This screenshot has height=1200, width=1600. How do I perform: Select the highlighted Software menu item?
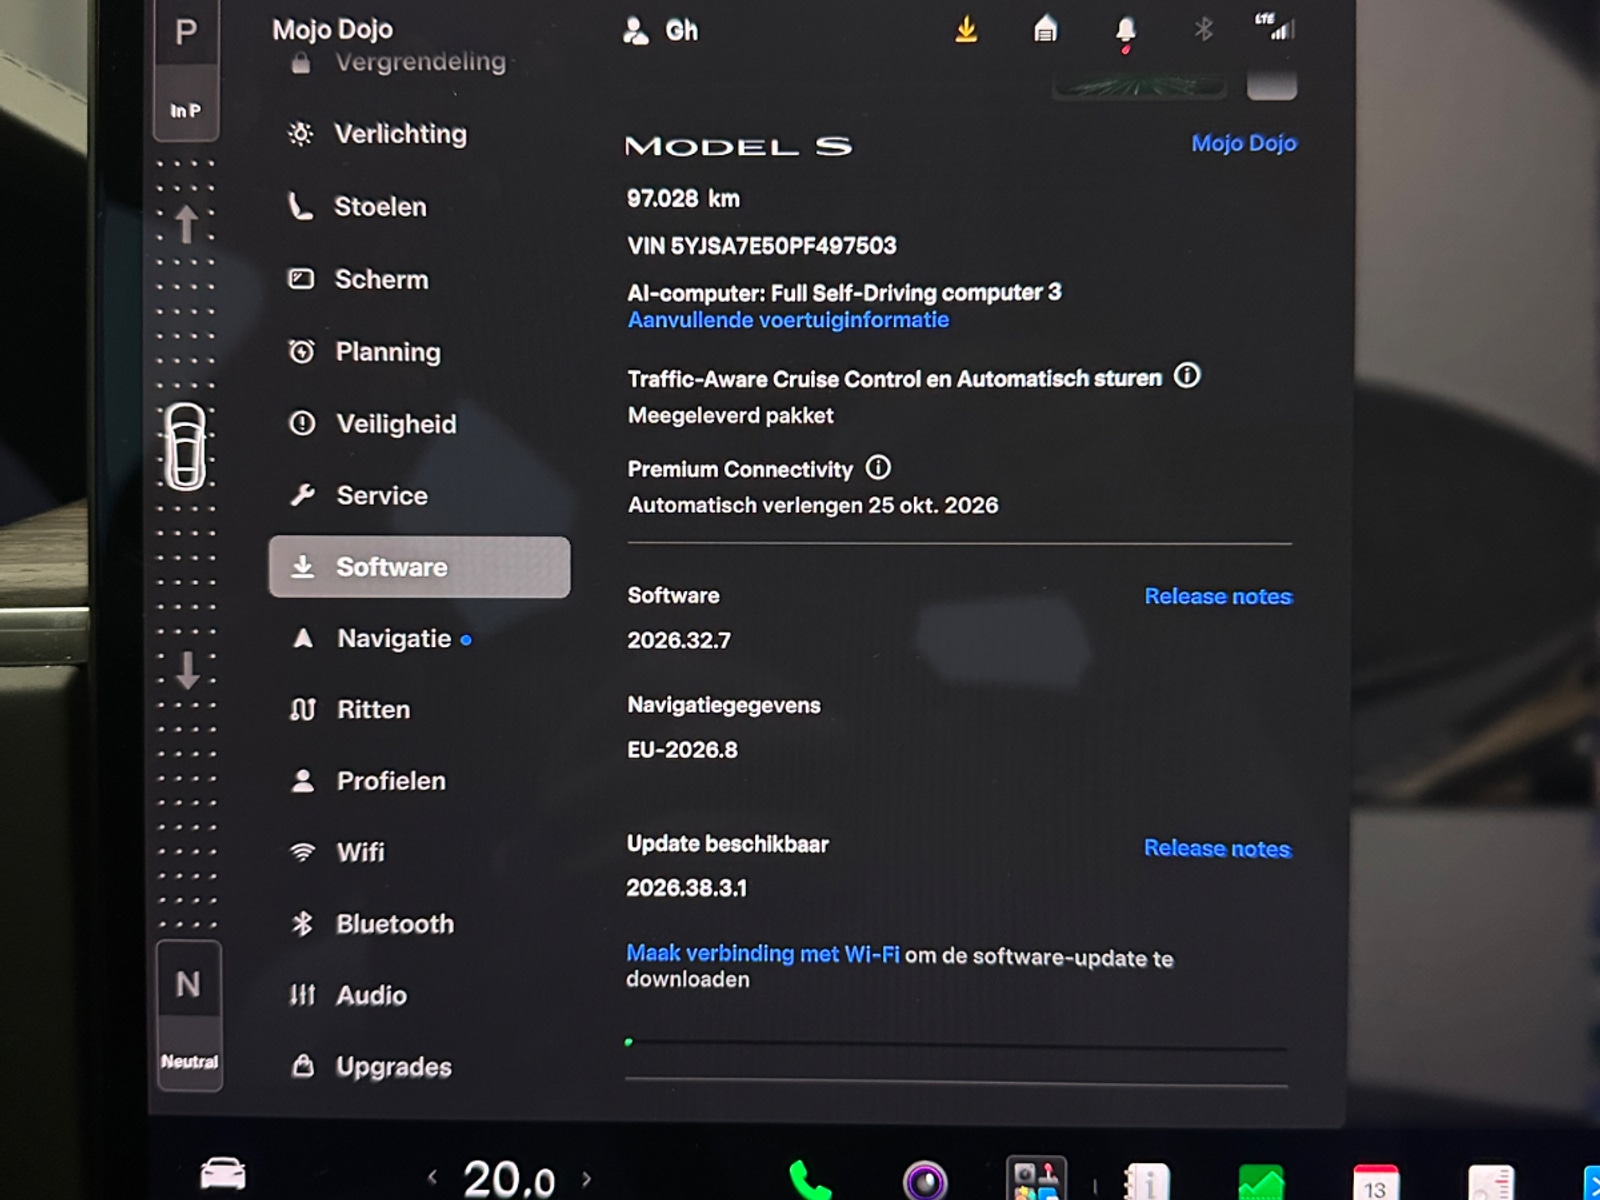point(419,567)
